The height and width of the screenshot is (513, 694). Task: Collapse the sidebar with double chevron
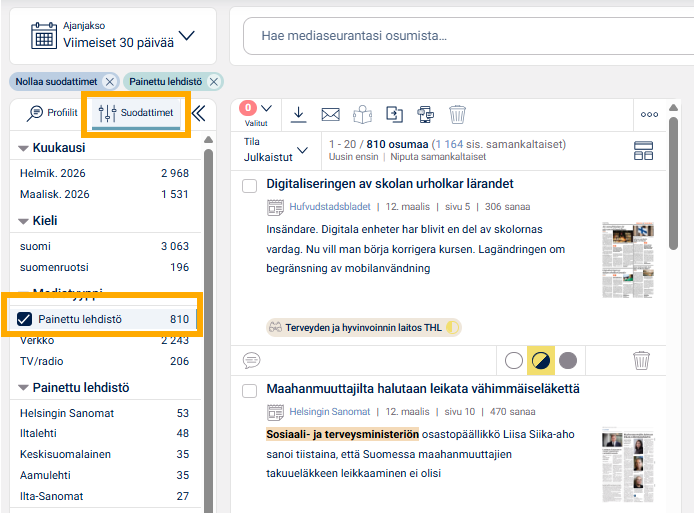pos(199,113)
